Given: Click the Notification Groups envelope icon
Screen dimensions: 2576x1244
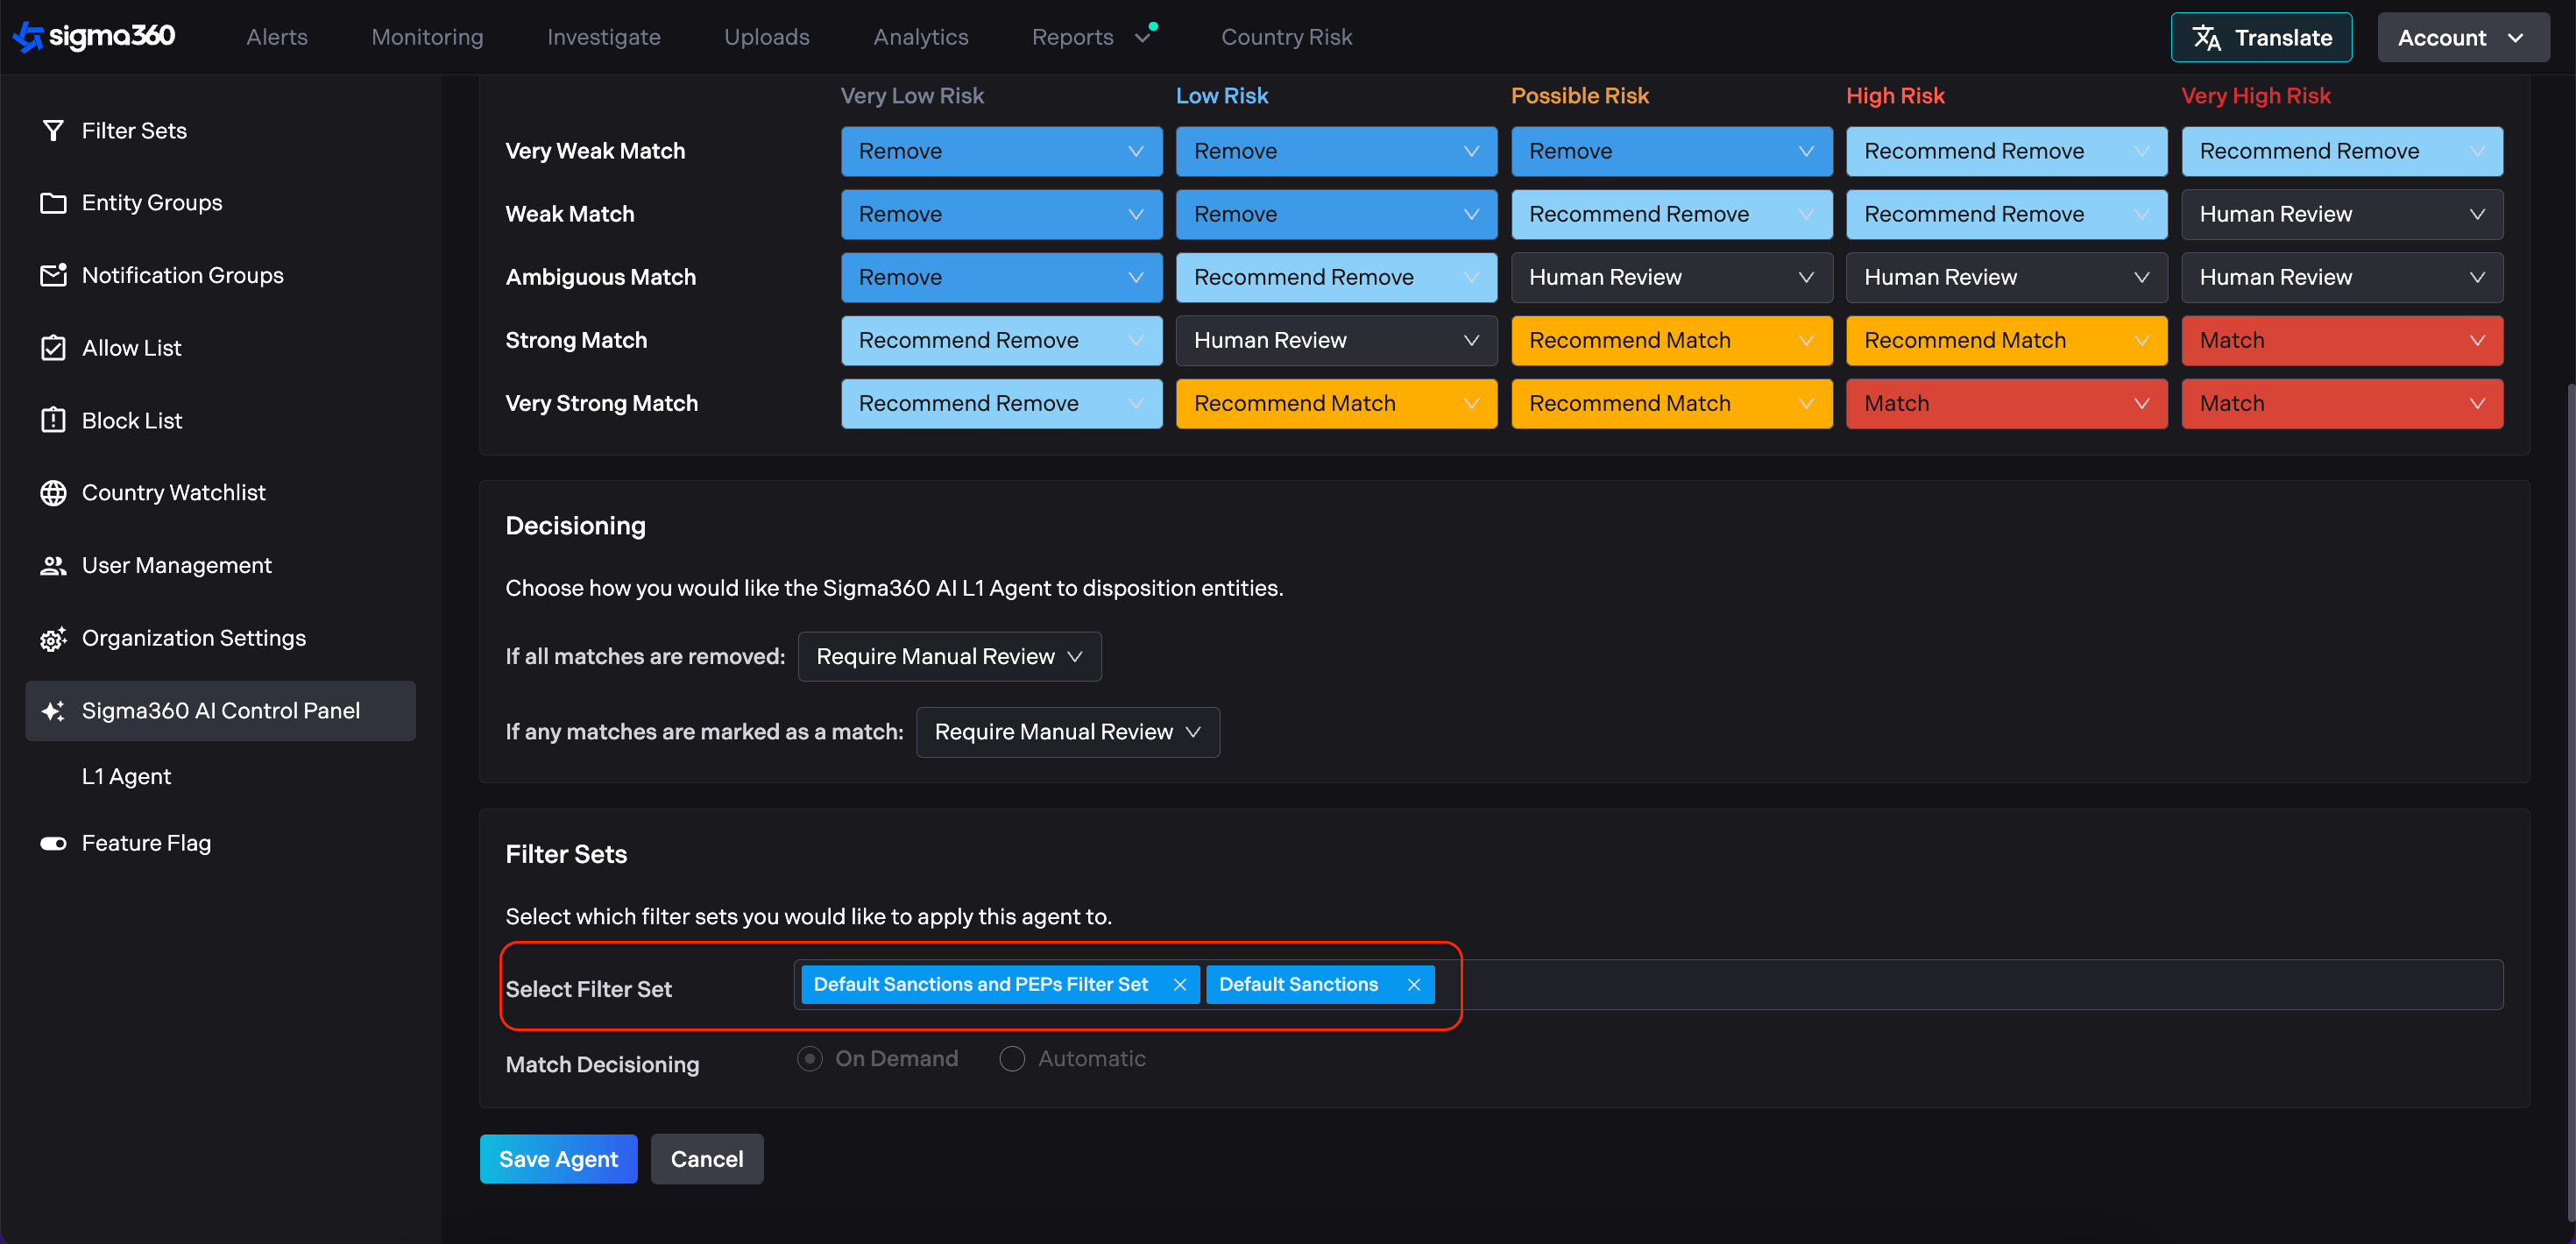Looking at the screenshot, I should point(53,275).
